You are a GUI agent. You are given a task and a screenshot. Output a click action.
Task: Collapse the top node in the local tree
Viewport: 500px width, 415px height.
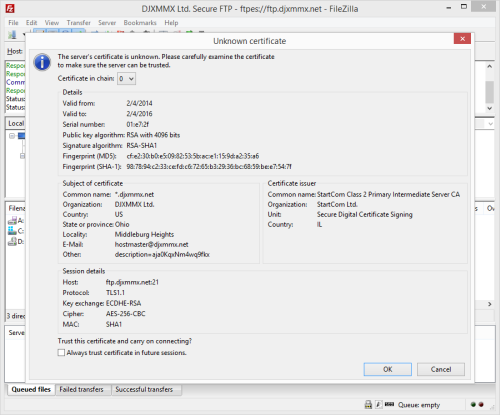(x=12, y=136)
